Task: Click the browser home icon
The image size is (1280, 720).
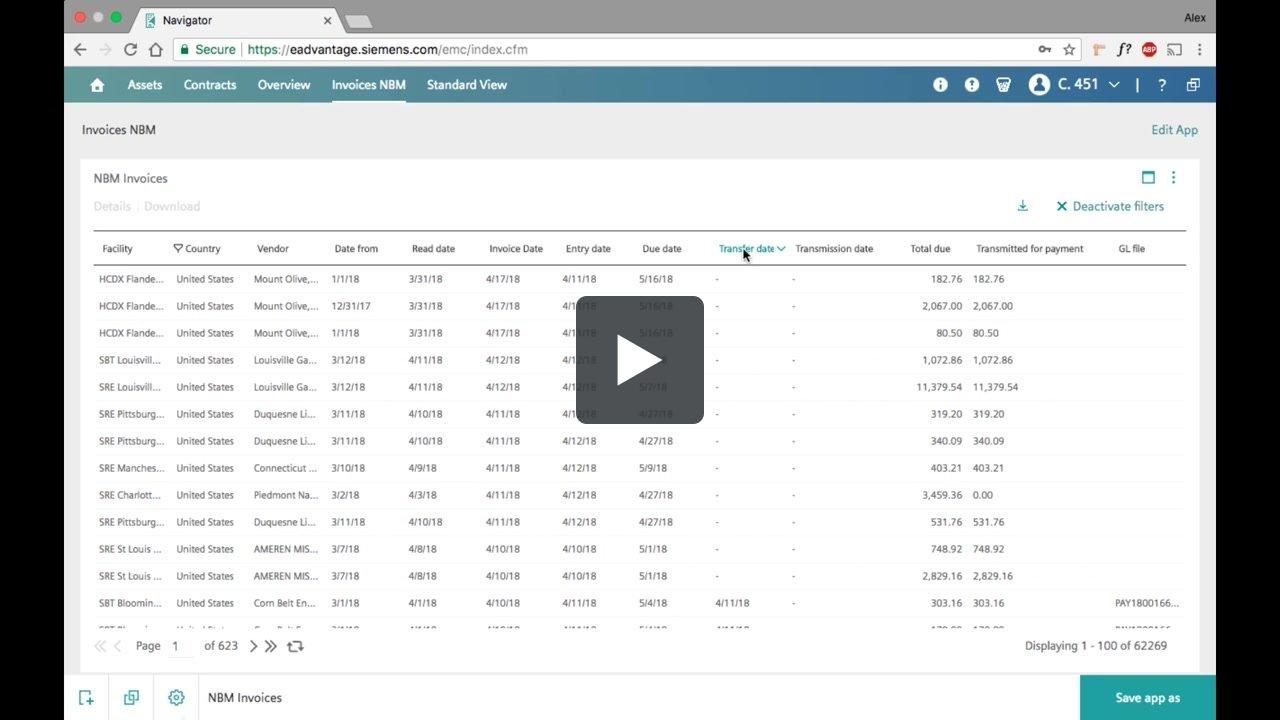Action: 155,49
